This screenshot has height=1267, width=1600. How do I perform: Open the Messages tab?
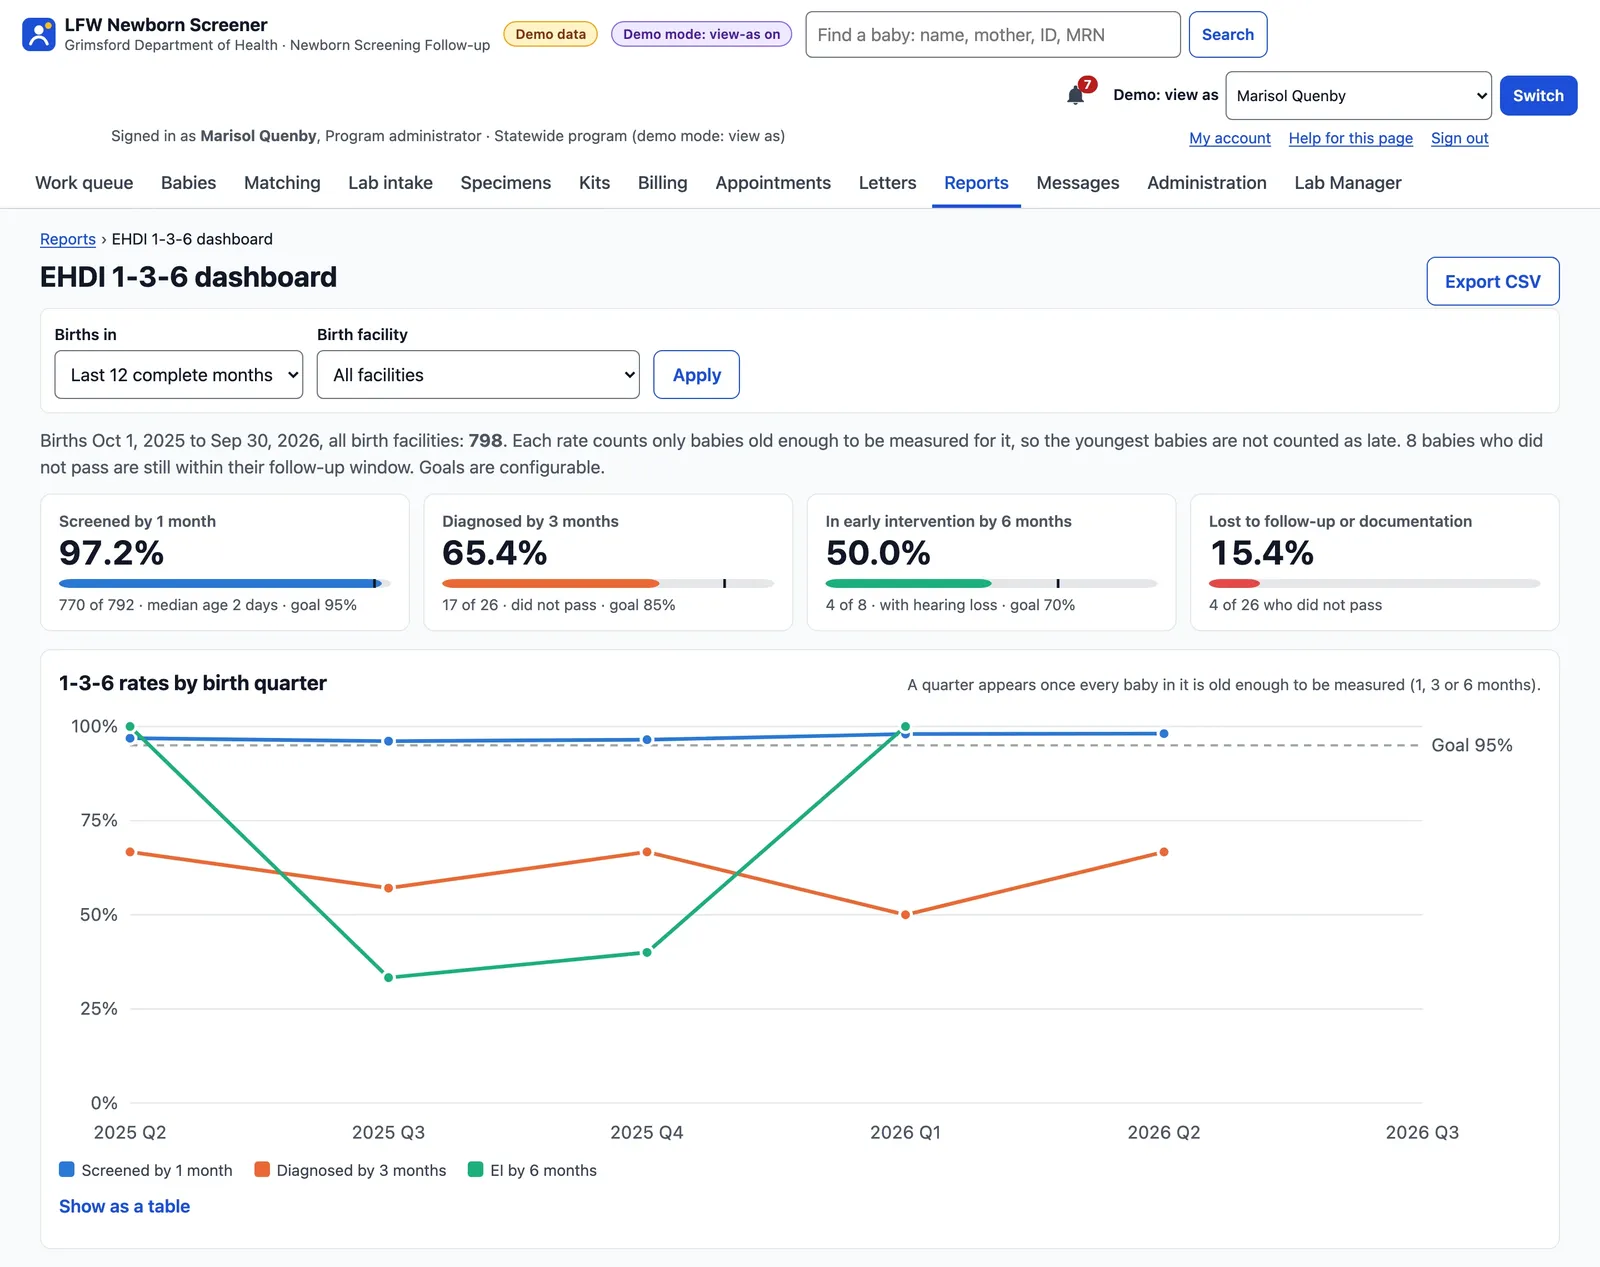pos(1078,183)
